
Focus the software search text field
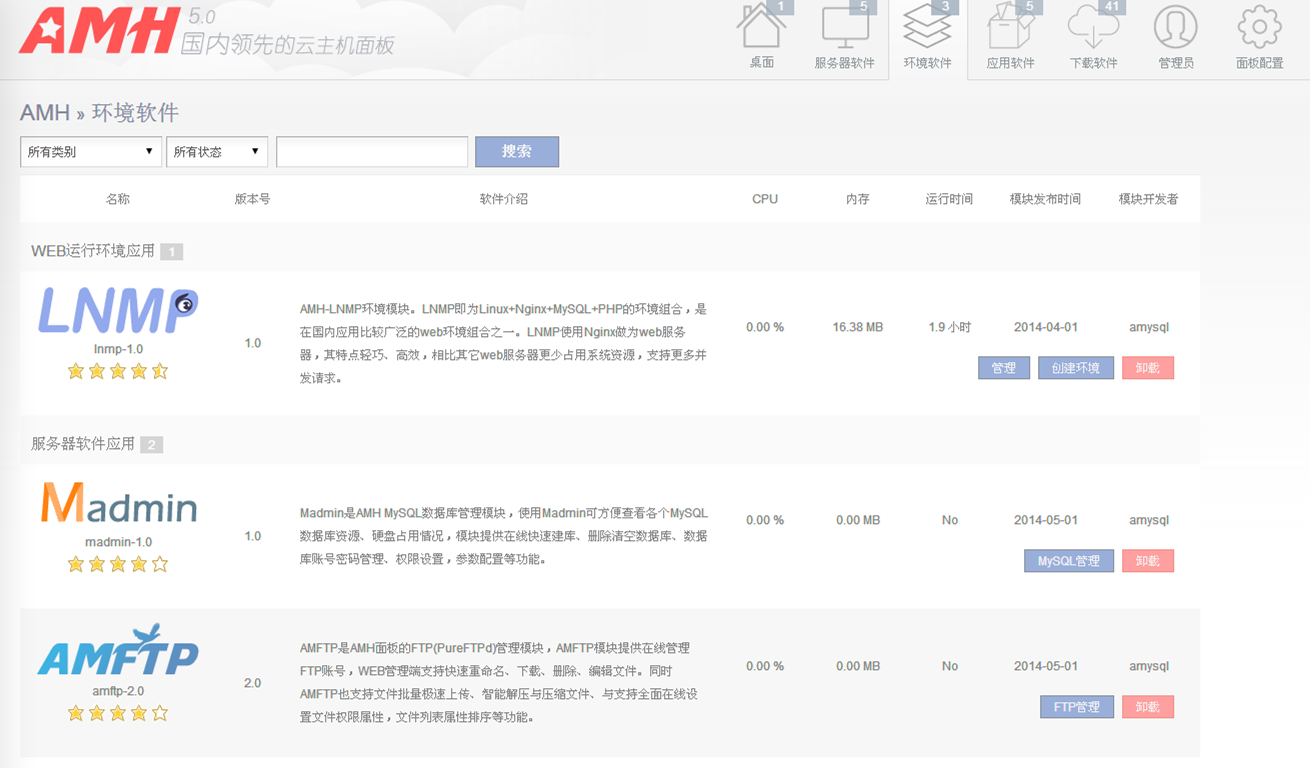pyautogui.click(x=372, y=152)
